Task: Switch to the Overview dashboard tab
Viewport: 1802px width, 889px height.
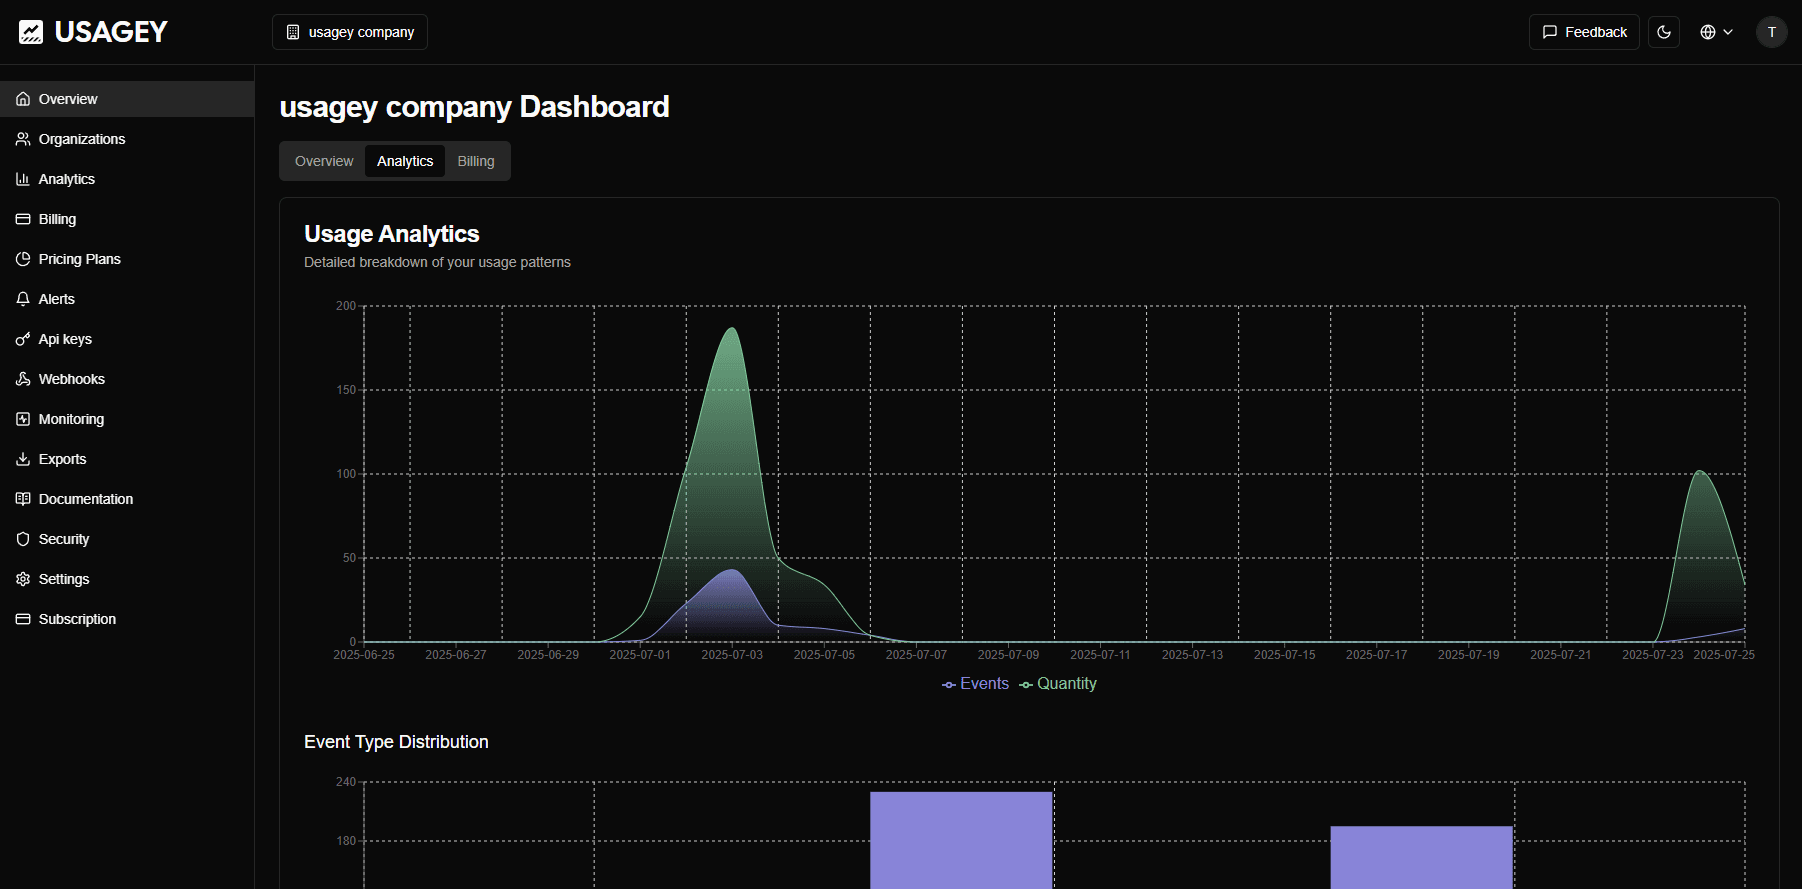Action: pyautogui.click(x=324, y=161)
